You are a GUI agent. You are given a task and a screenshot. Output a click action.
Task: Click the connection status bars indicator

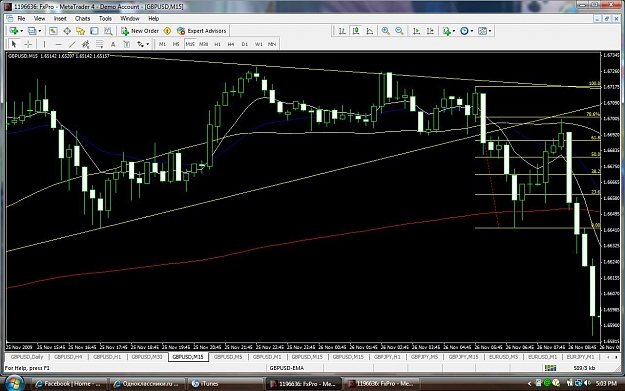(x=550, y=368)
